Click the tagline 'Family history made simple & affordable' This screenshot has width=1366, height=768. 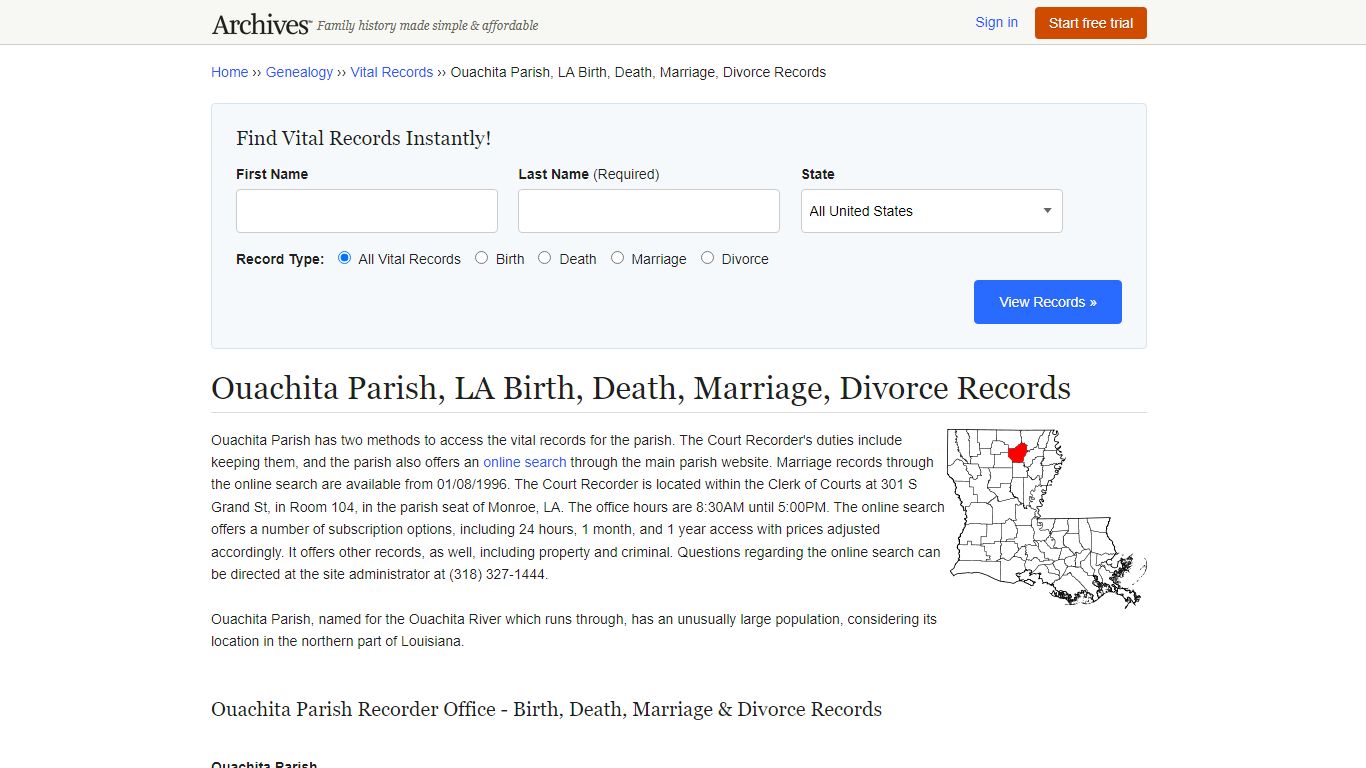(427, 26)
